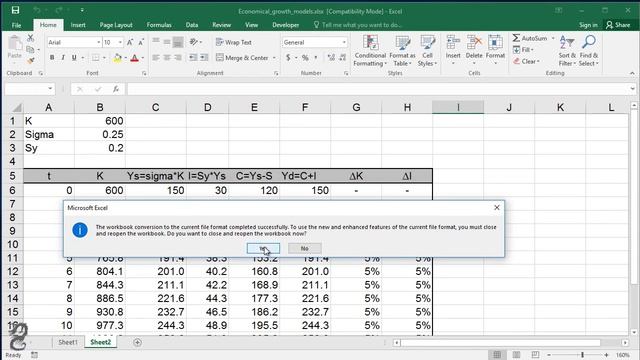This screenshot has width=640, height=360.
Task: Toggle Wrap Text
Action: (233, 42)
